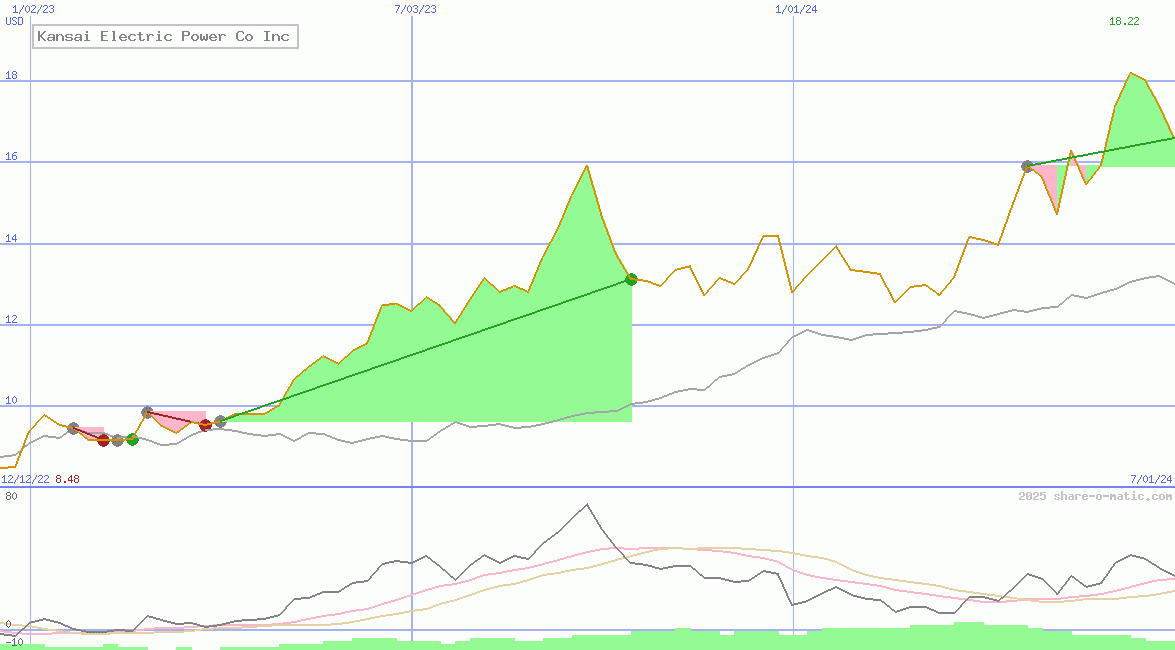Image resolution: width=1175 pixels, height=650 pixels.
Task: Select gray marker starting the 2024 green trendline
Action: coord(1027,166)
